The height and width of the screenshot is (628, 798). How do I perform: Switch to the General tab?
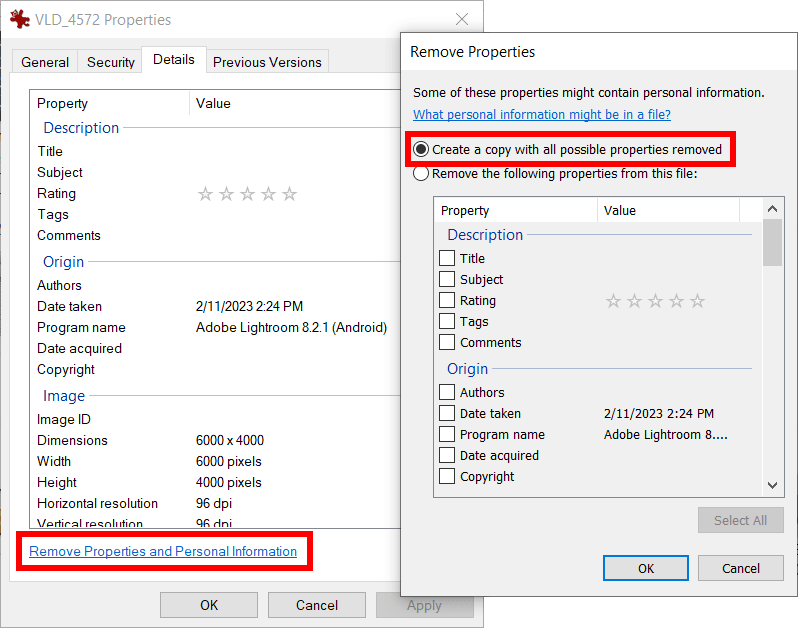pos(45,62)
